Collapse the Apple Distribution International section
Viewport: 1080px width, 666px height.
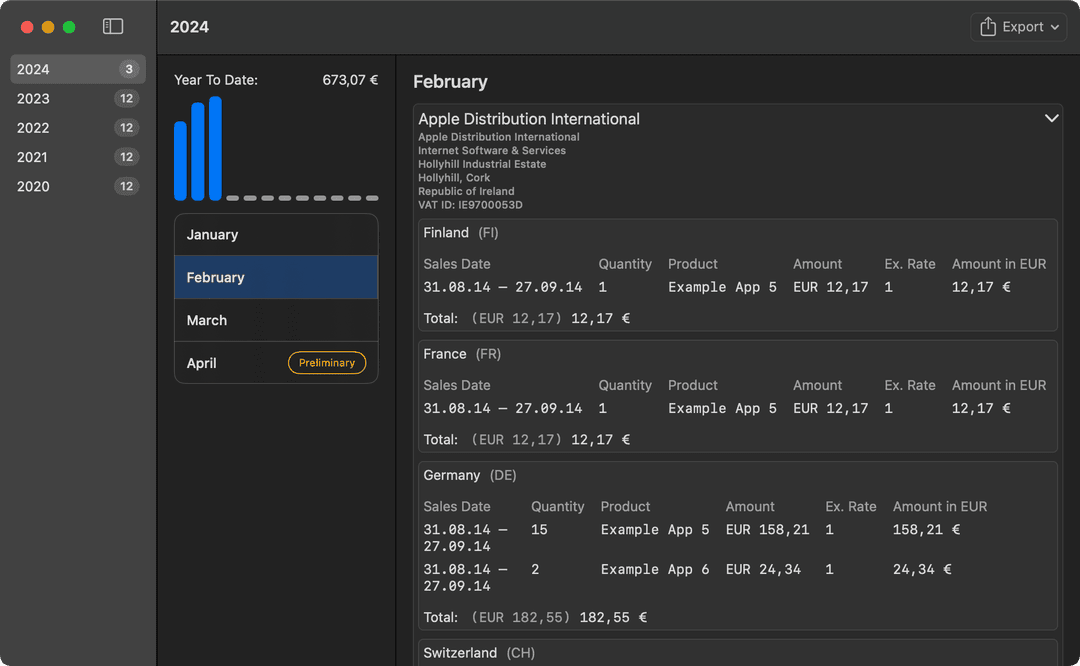point(1051,118)
